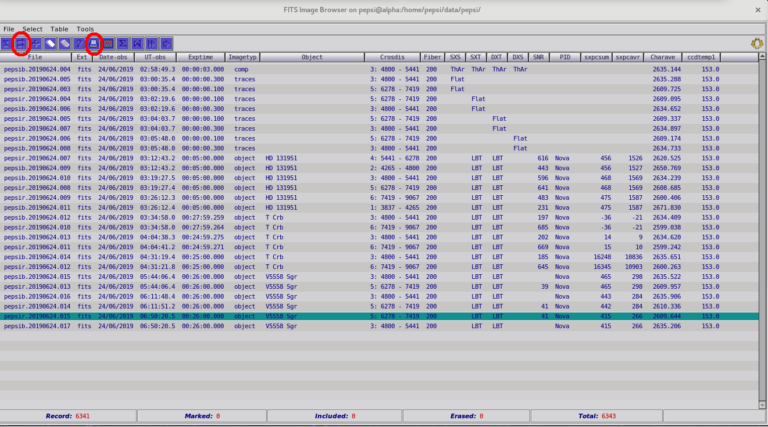Click the red-circled icon under the Select menu
This screenshot has width=768, height=427.
click(20, 44)
